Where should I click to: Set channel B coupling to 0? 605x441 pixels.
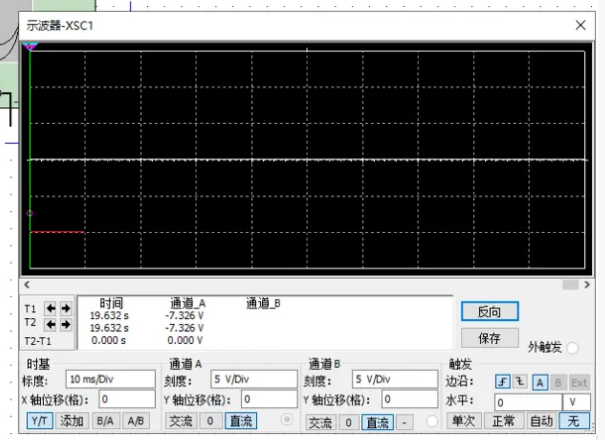(348, 422)
